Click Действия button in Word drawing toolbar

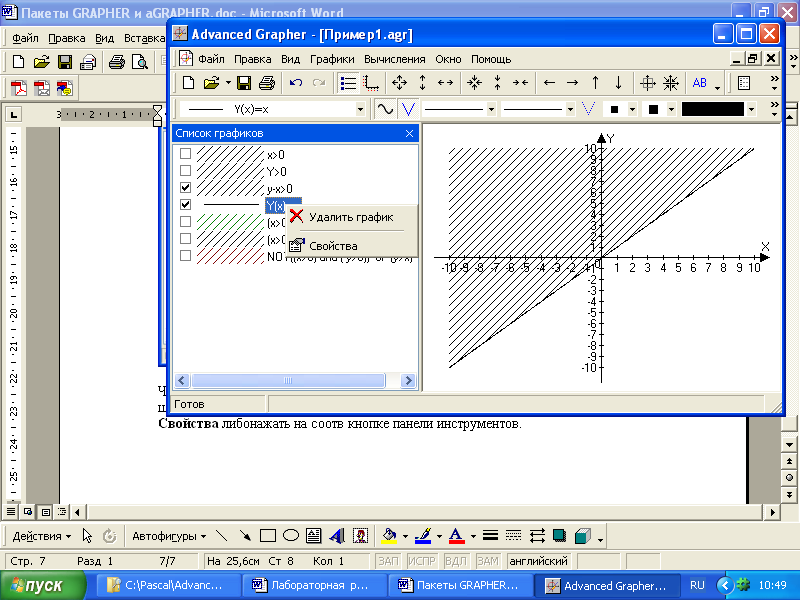pos(41,536)
